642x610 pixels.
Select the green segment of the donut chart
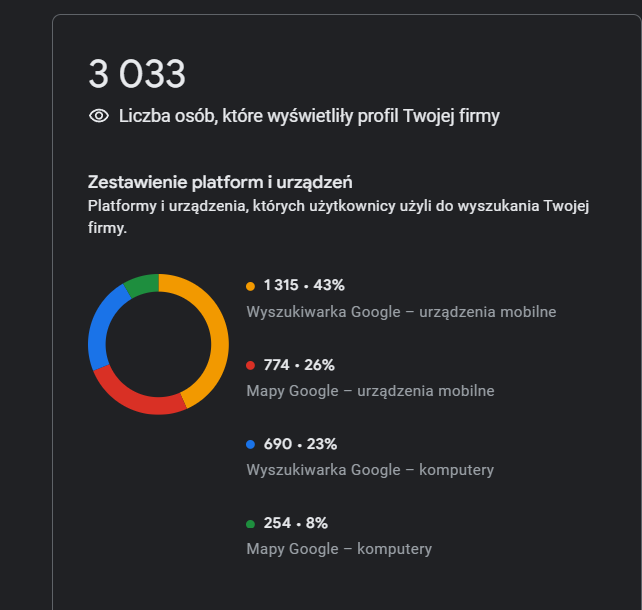click(142, 283)
